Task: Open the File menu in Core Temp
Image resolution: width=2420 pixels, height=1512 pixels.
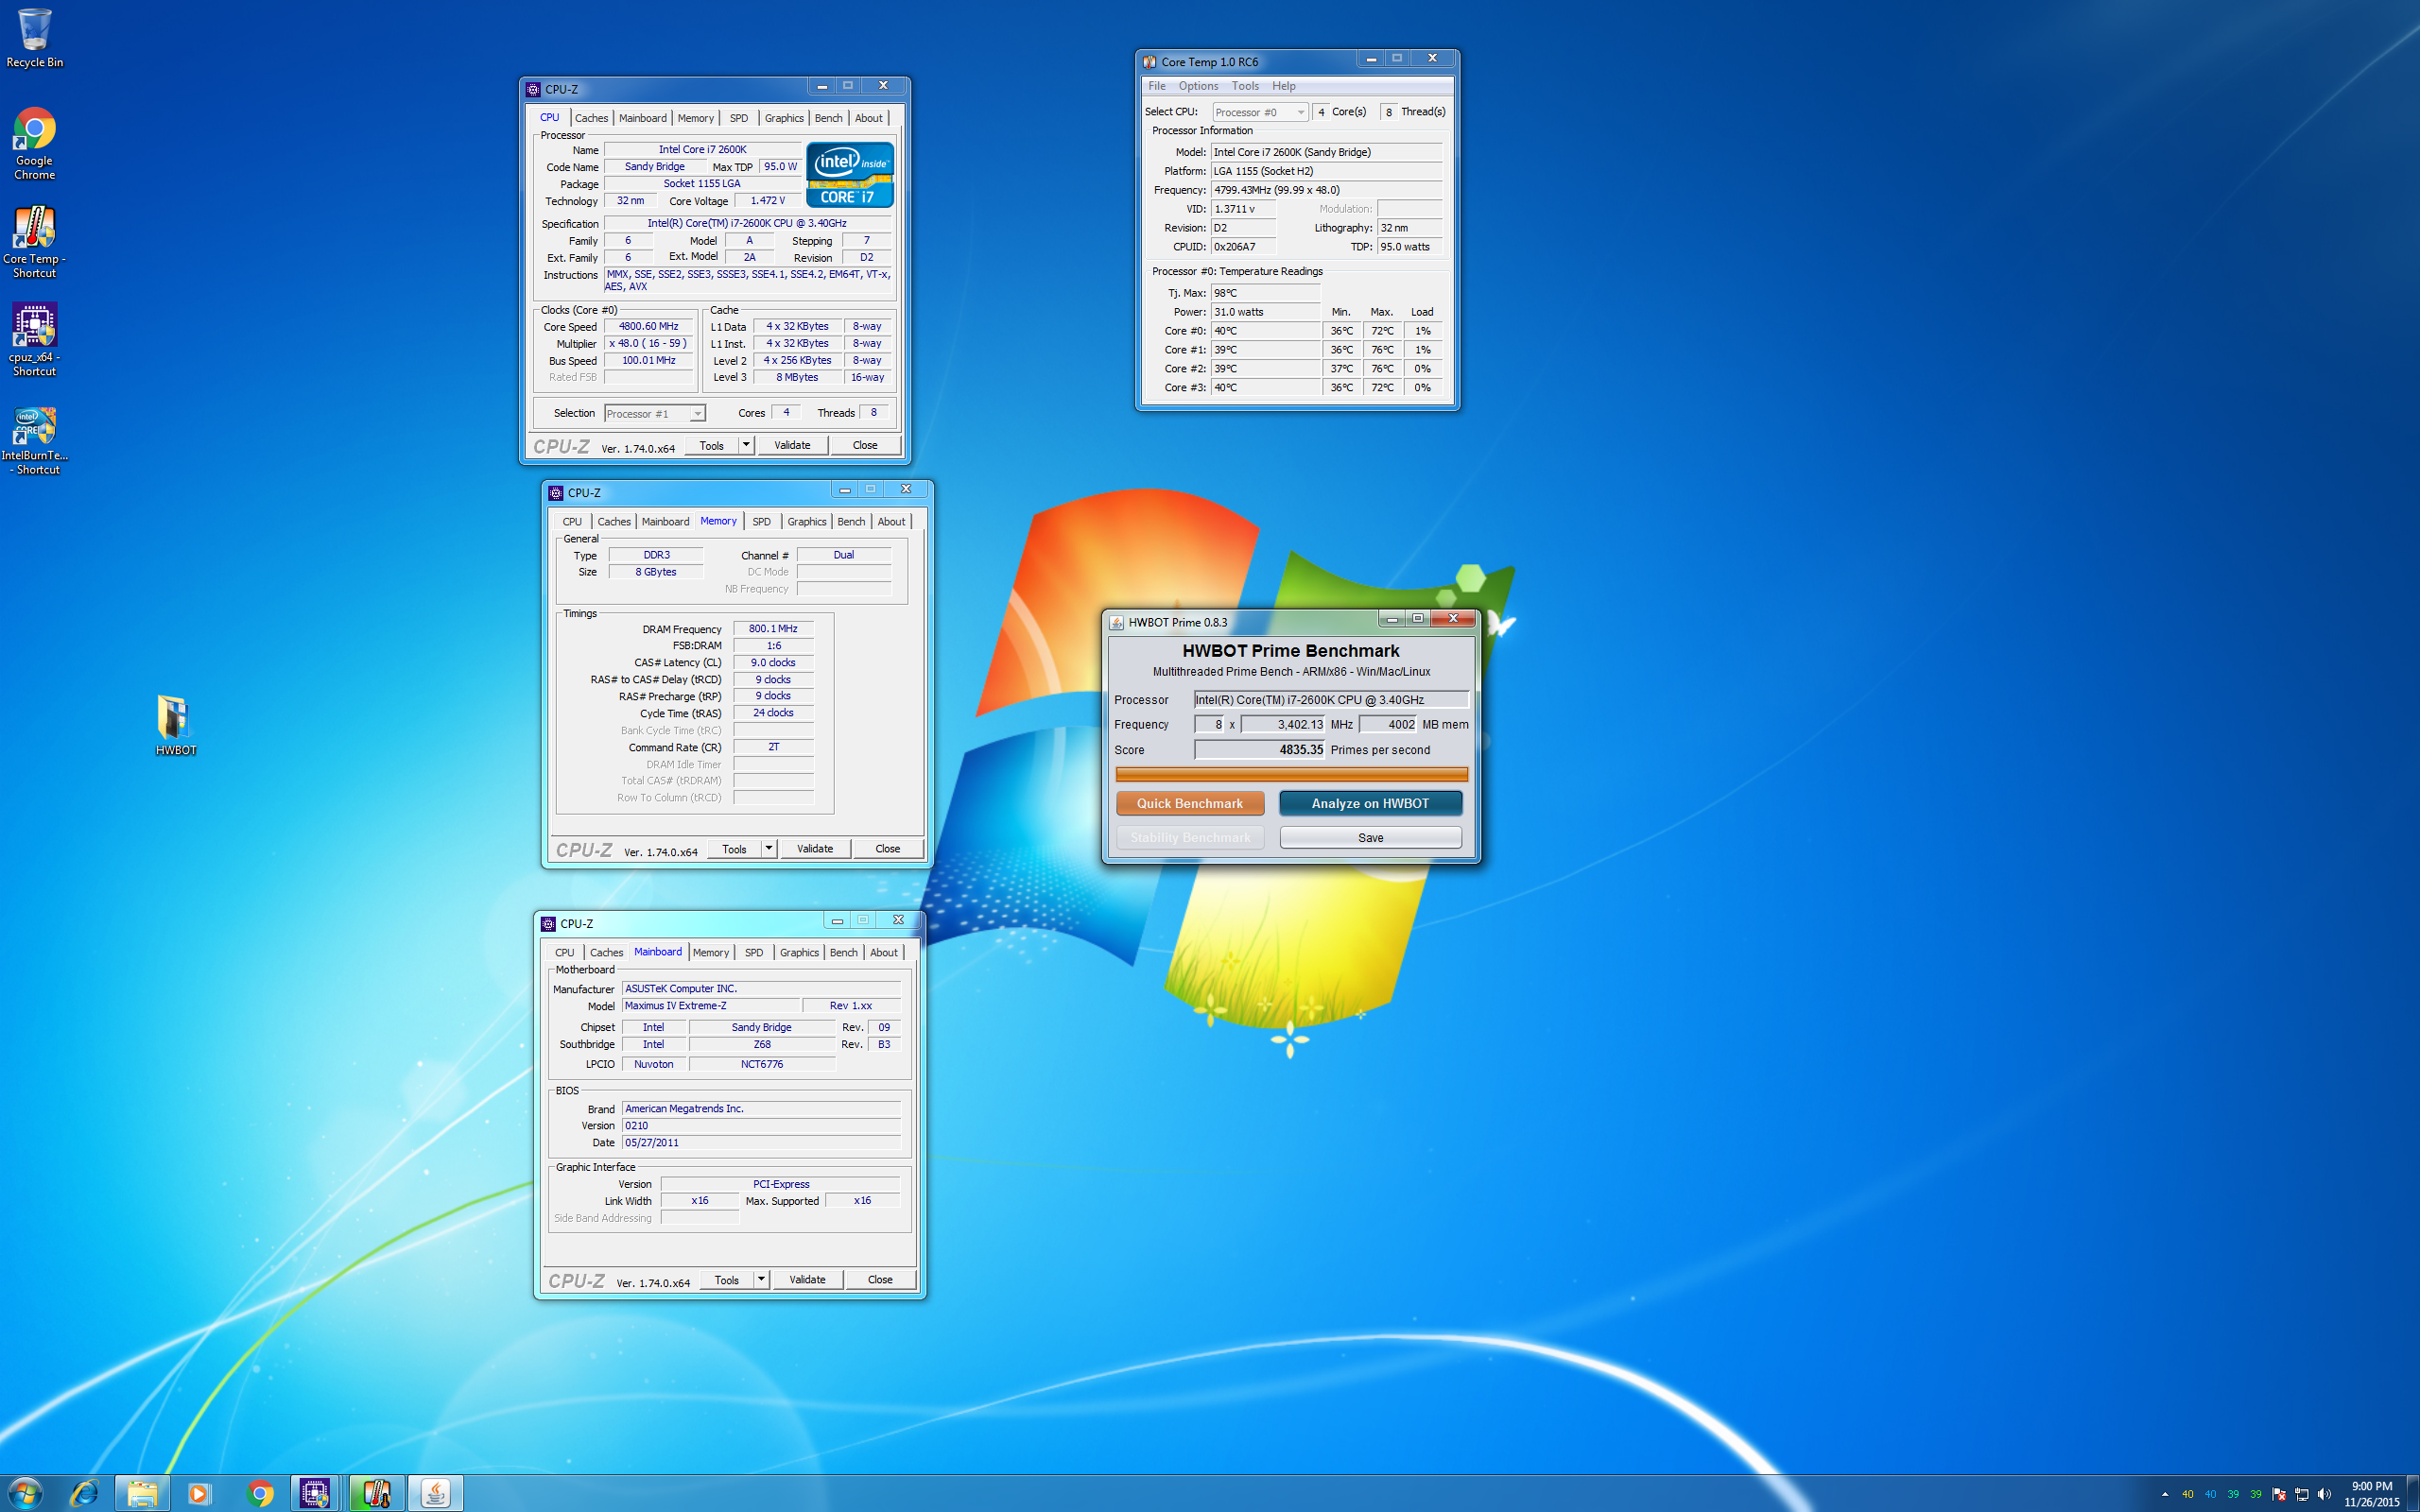Action: (1157, 86)
